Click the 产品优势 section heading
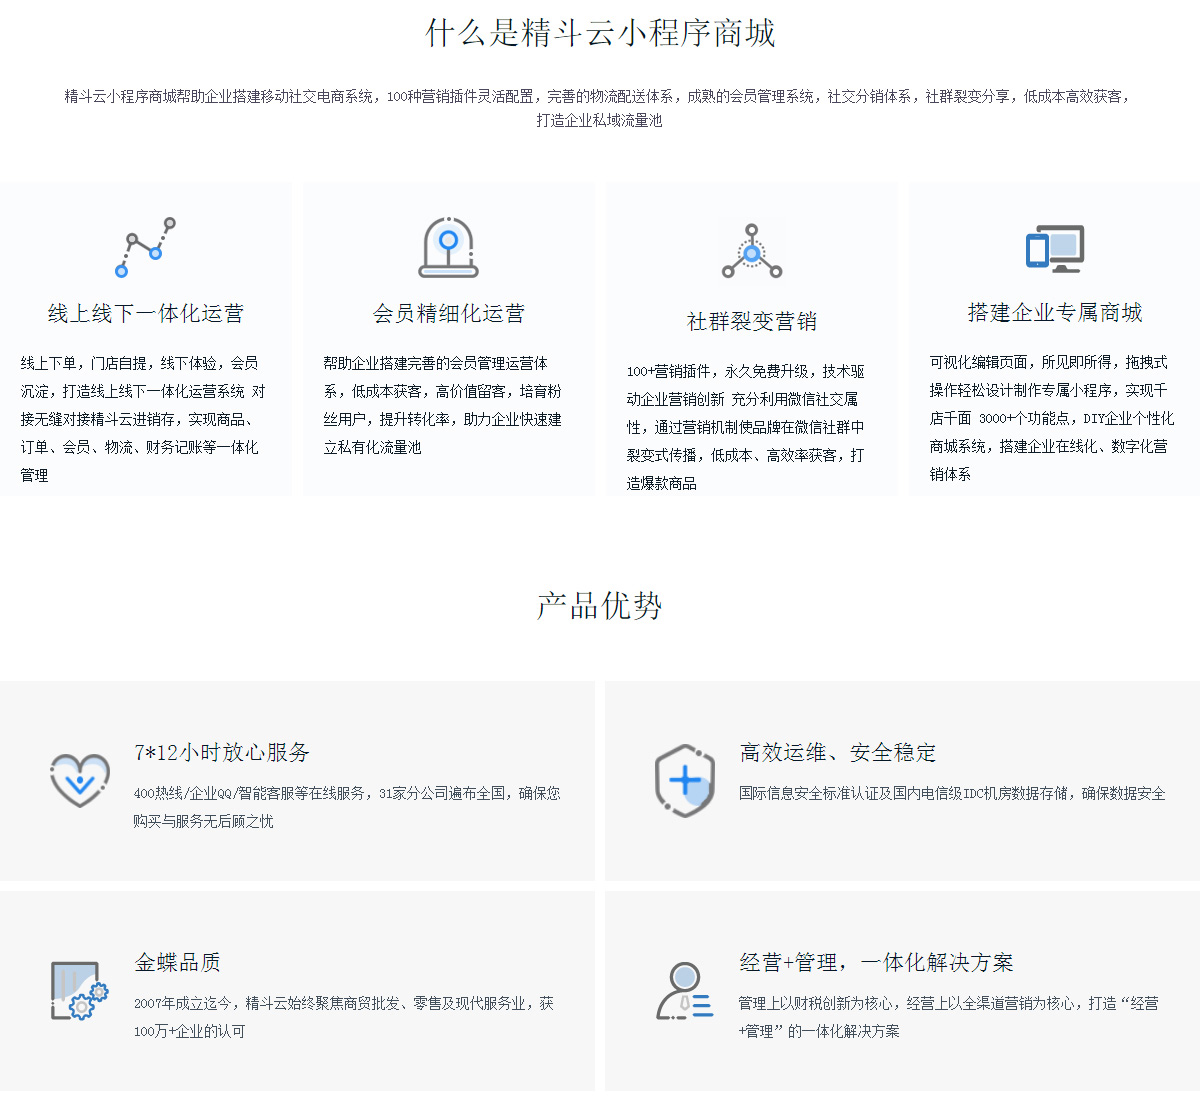The height and width of the screenshot is (1105, 1200). click(x=600, y=605)
